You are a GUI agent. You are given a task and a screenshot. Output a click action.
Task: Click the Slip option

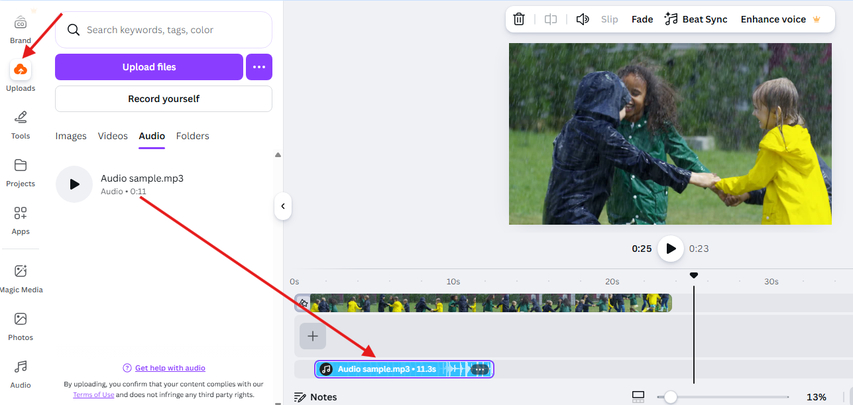point(609,19)
